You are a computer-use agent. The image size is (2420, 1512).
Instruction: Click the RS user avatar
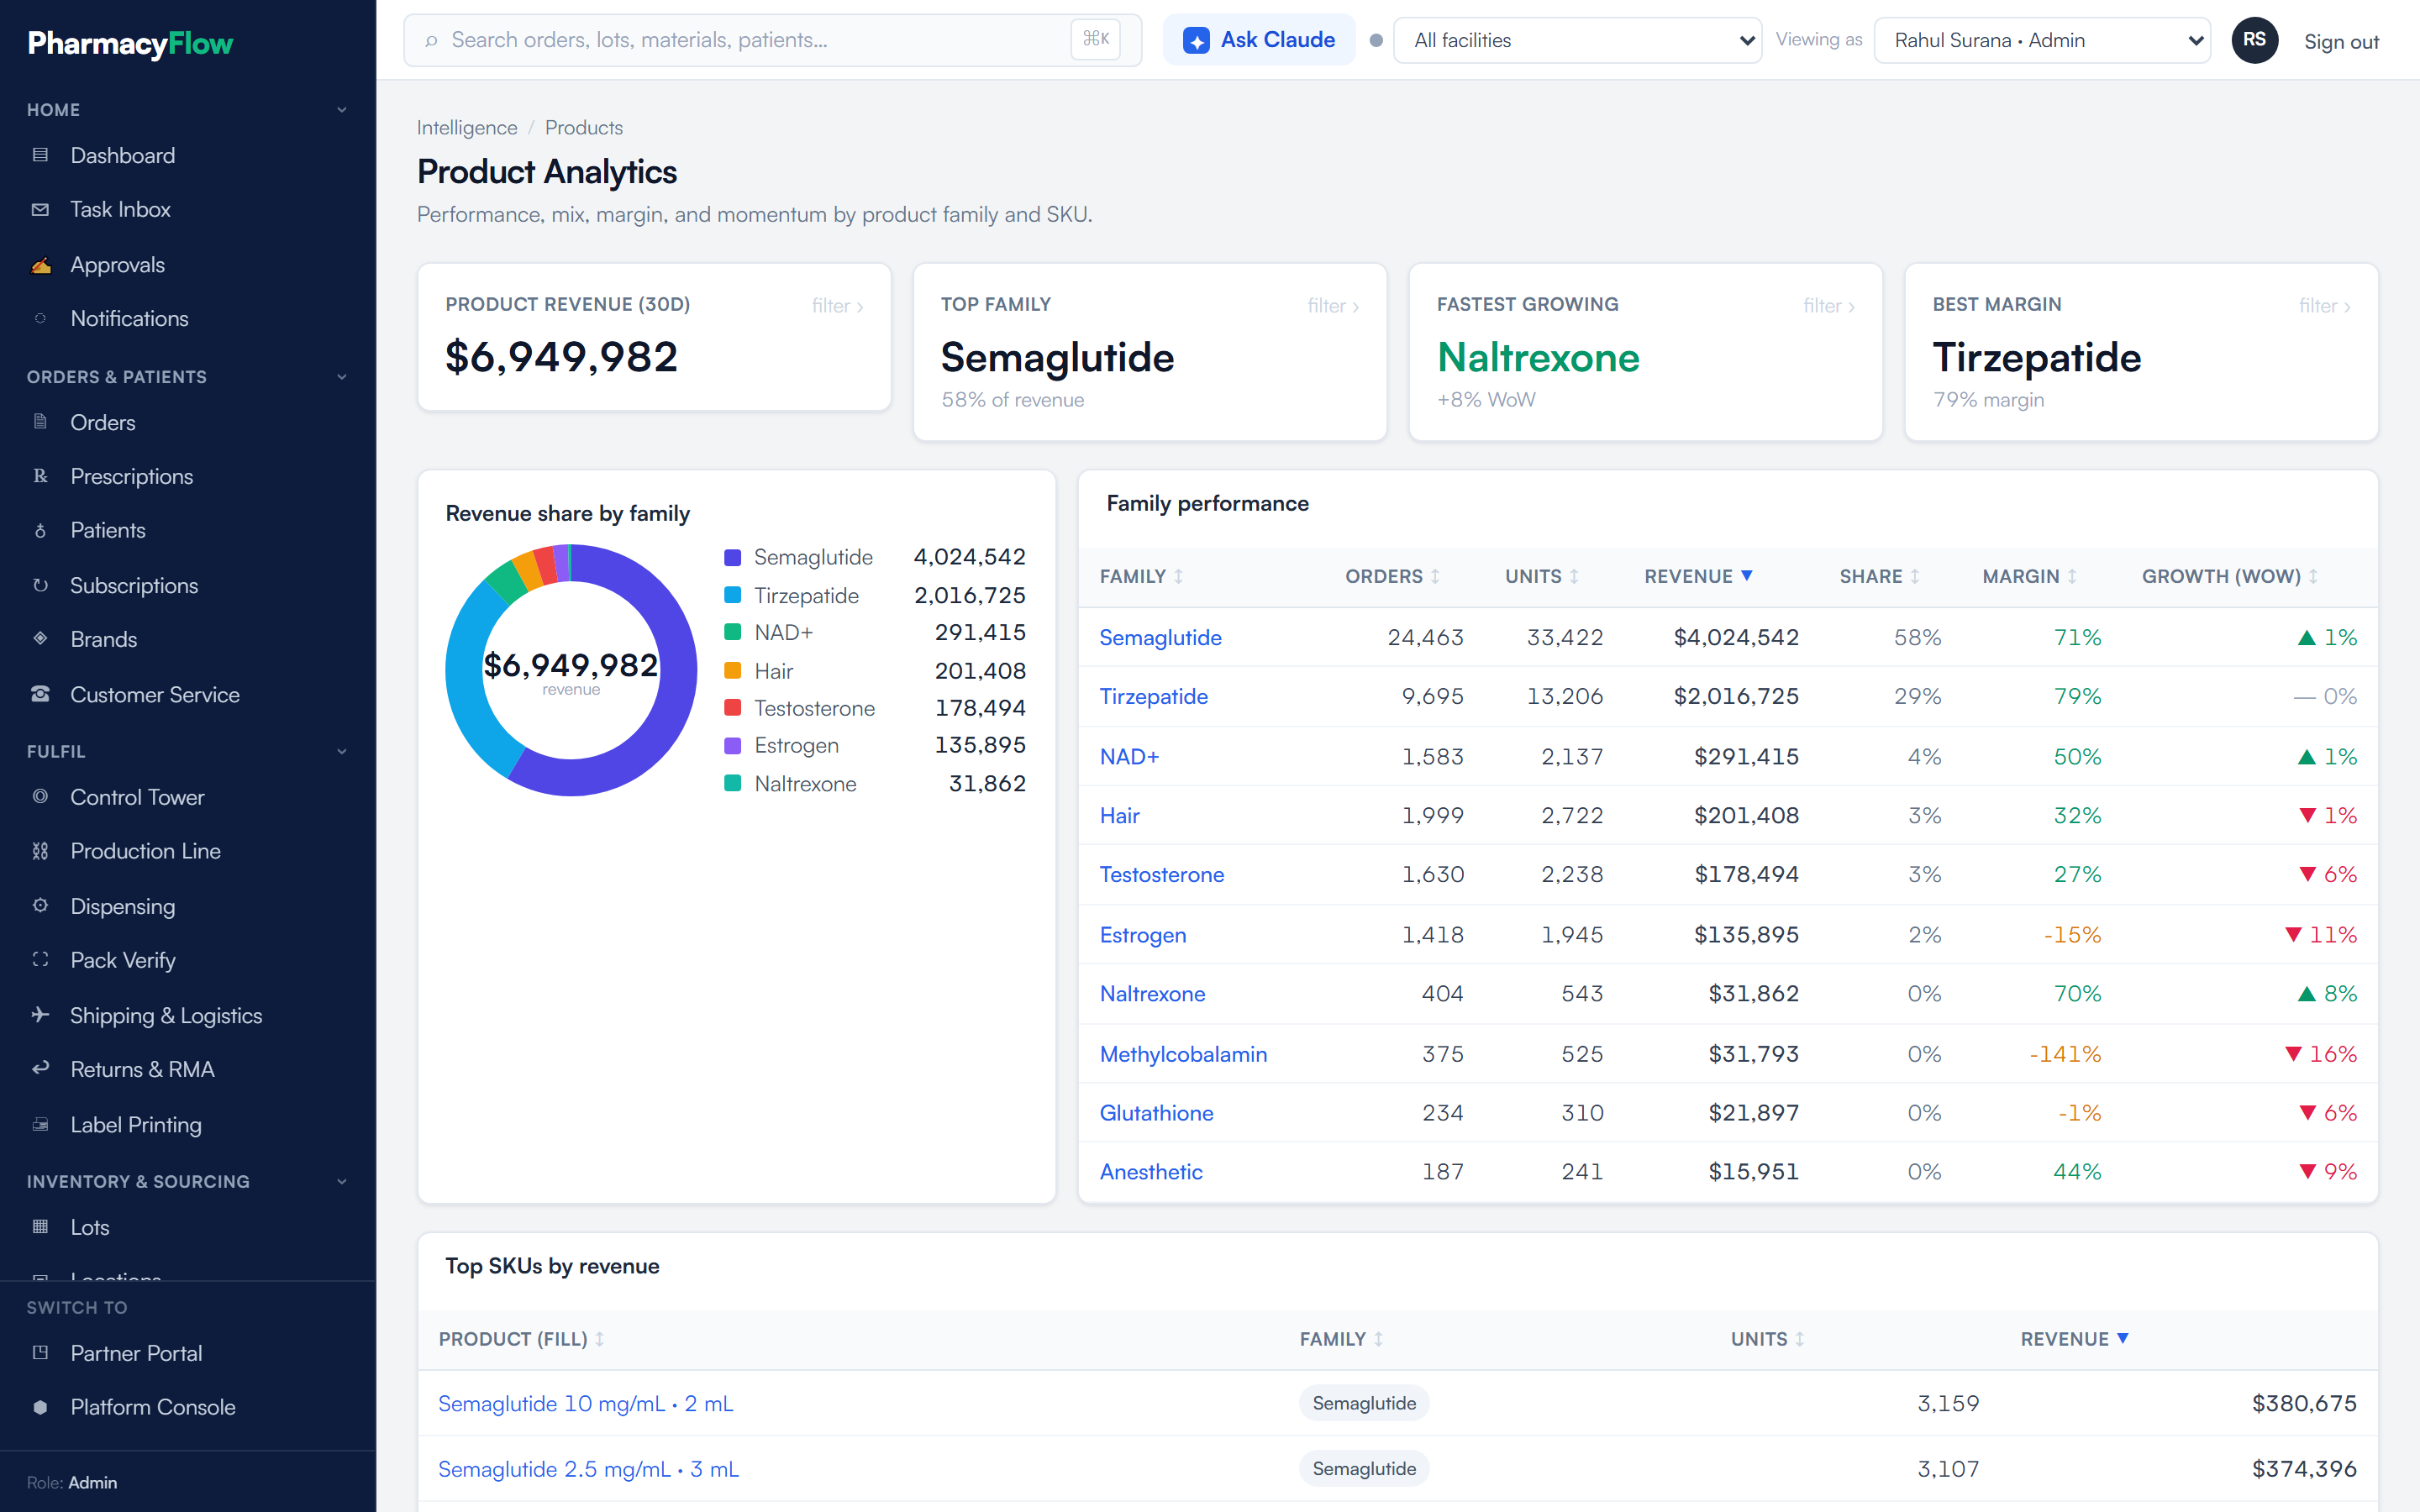2254,40
